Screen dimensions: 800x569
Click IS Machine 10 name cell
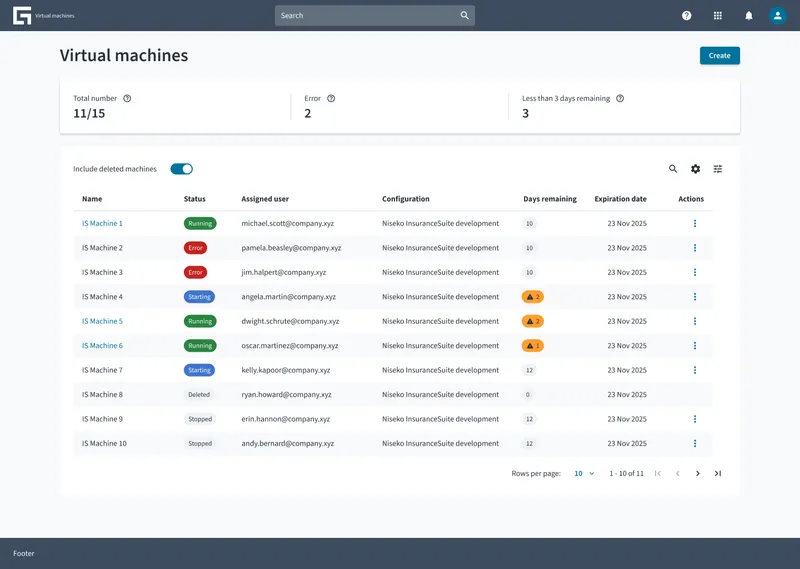coord(104,444)
